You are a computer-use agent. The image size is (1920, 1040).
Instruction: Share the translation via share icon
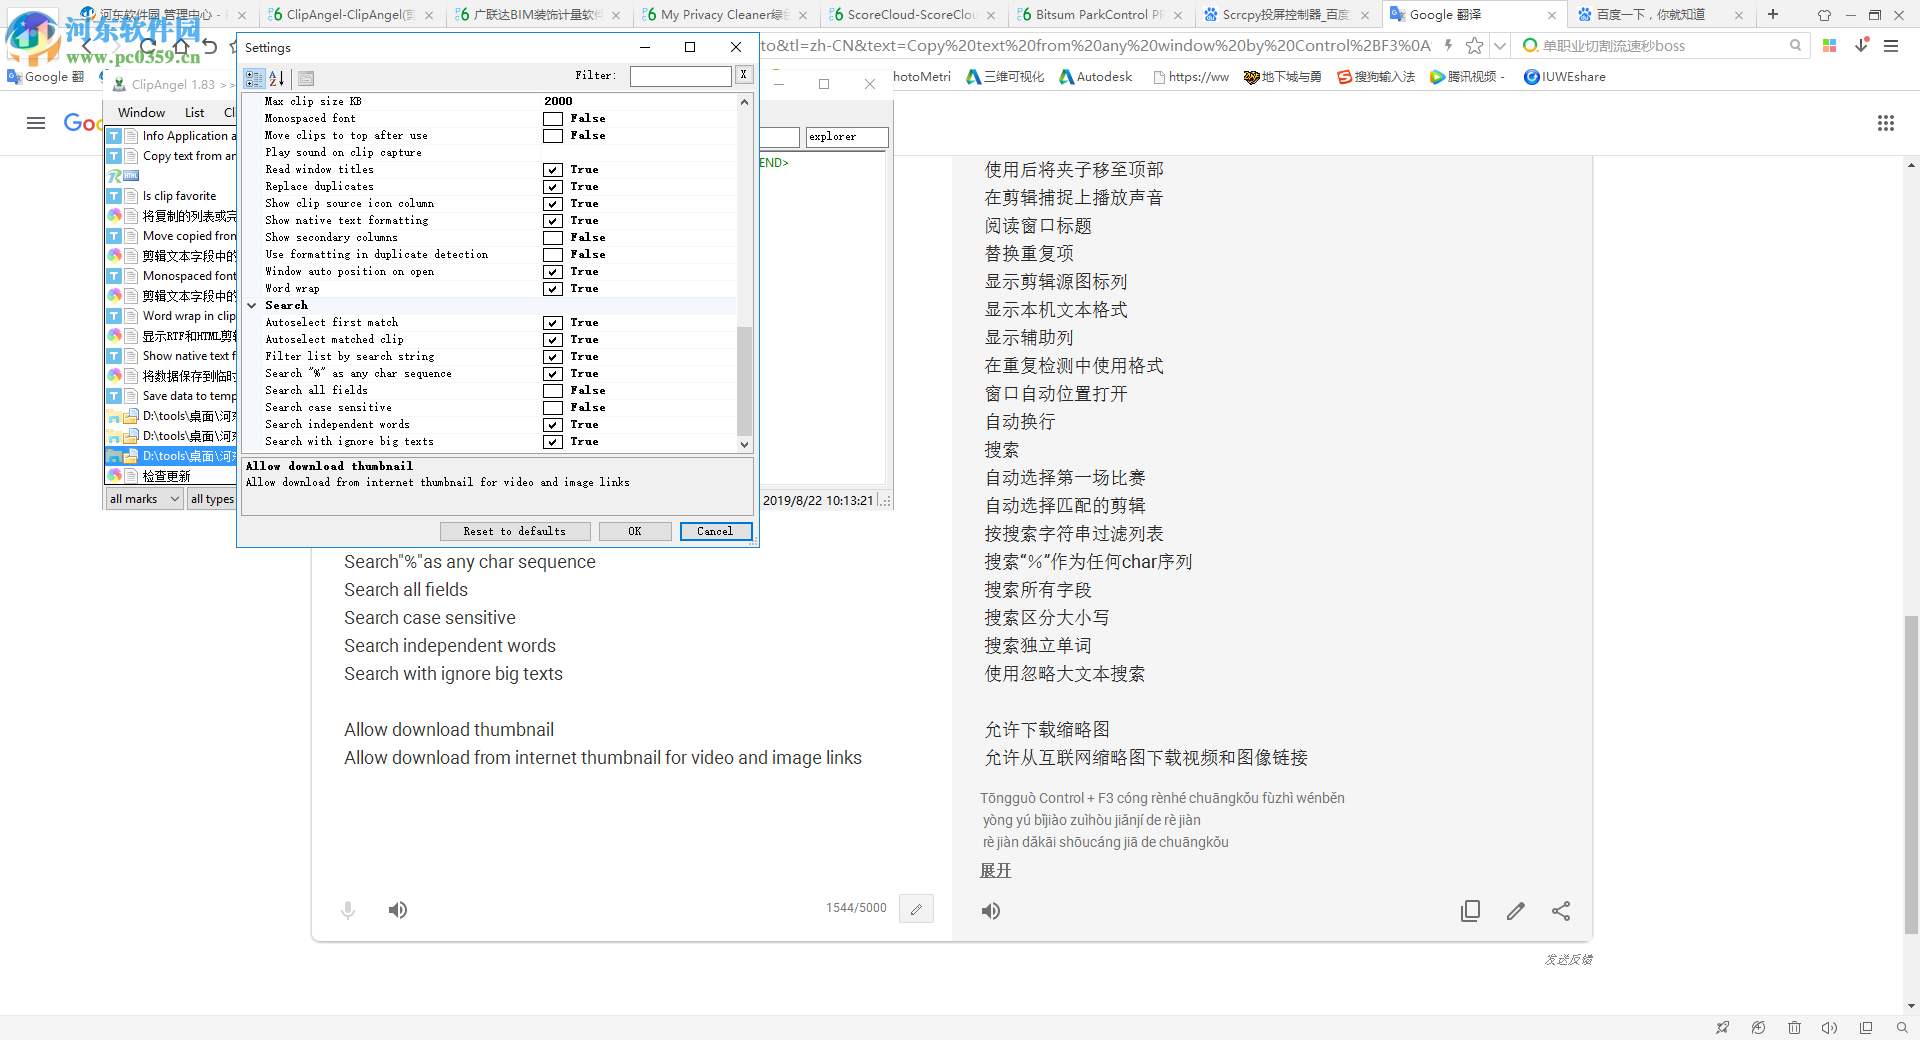[1561, 911]
